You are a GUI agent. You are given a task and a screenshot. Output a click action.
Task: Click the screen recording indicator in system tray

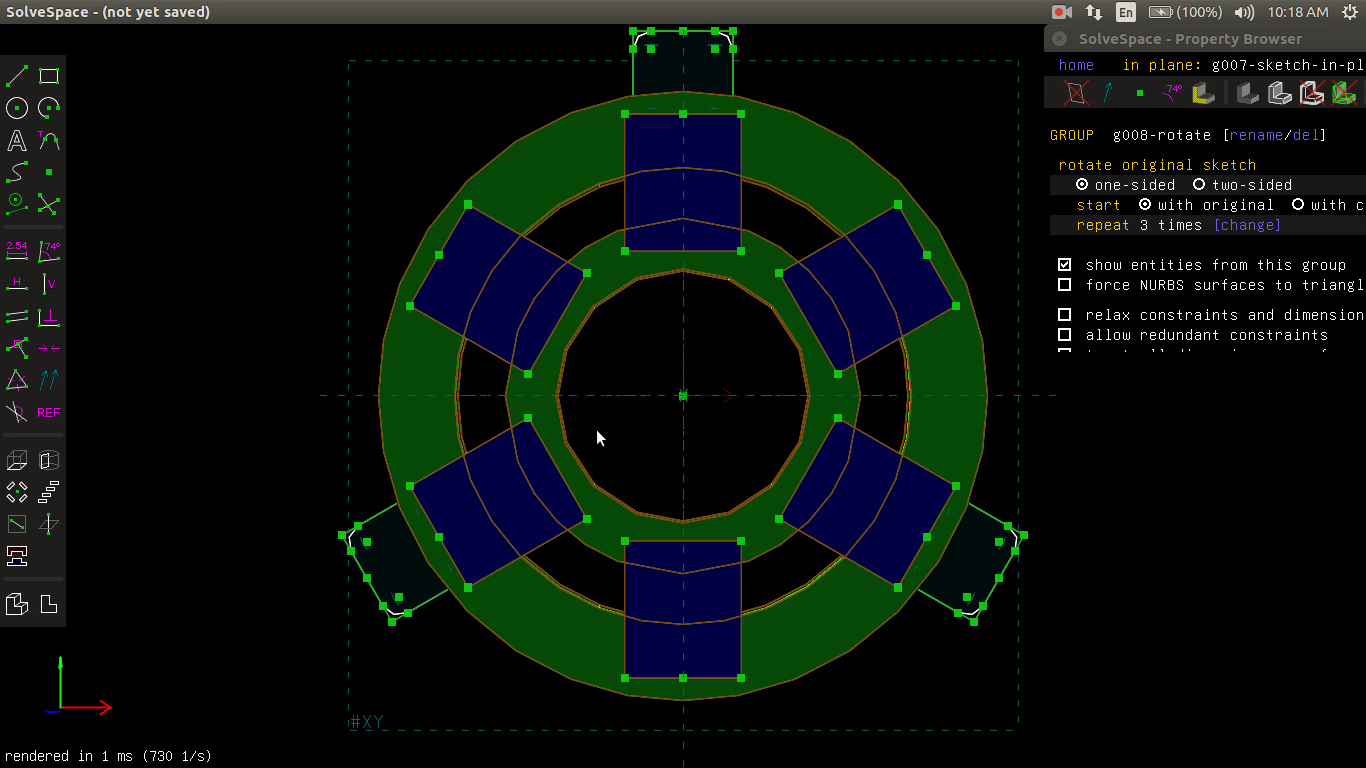(1062, 12)
